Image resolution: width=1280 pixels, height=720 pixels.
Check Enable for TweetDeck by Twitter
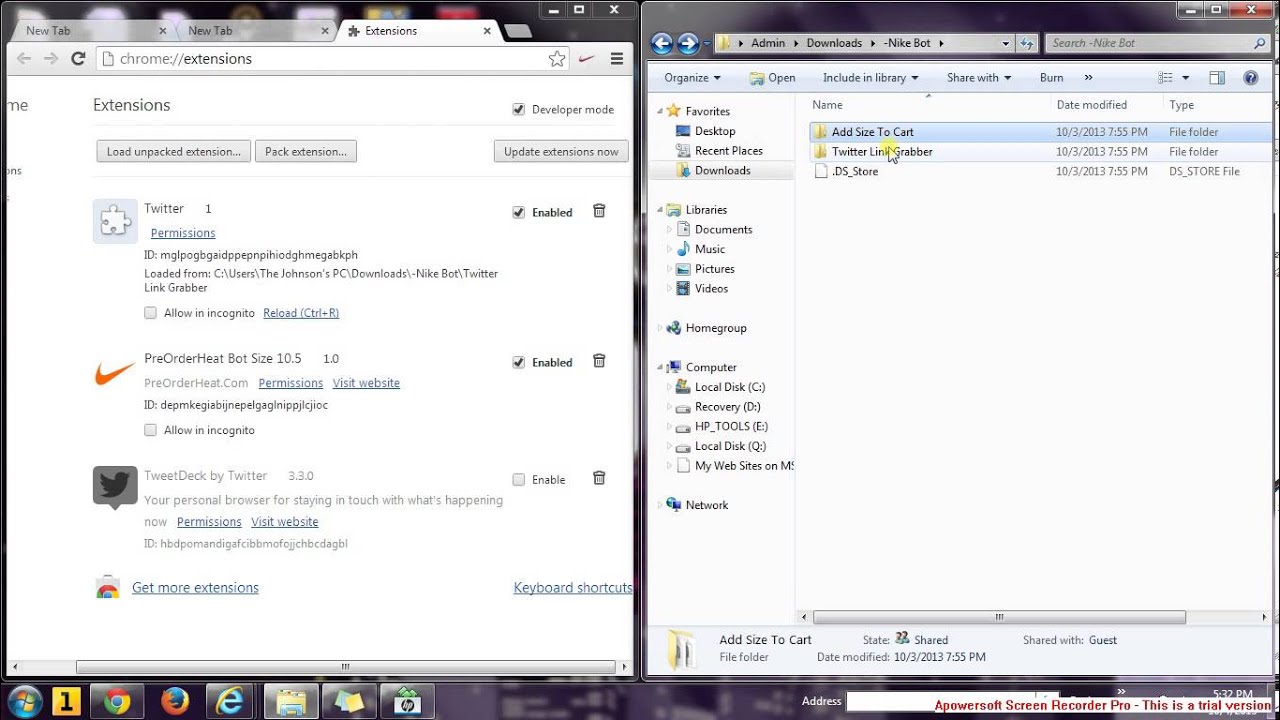coord(518,479)
